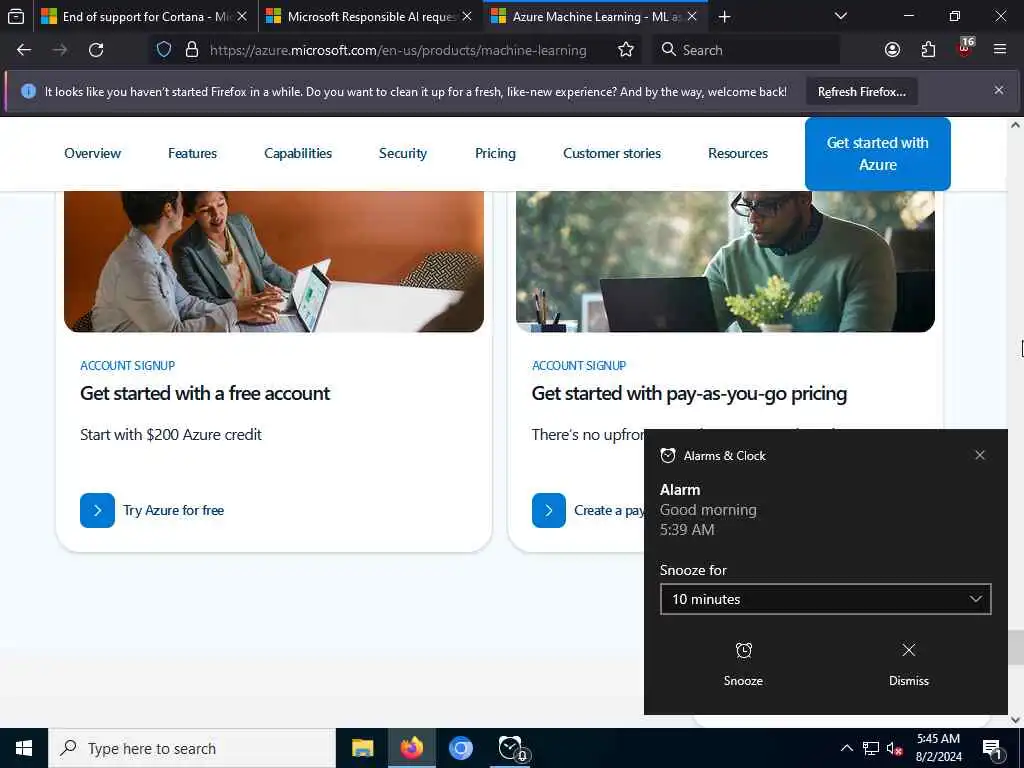Click the Firefox Search box
Viewport: 1024px width, 768px height.
point(746,50)
